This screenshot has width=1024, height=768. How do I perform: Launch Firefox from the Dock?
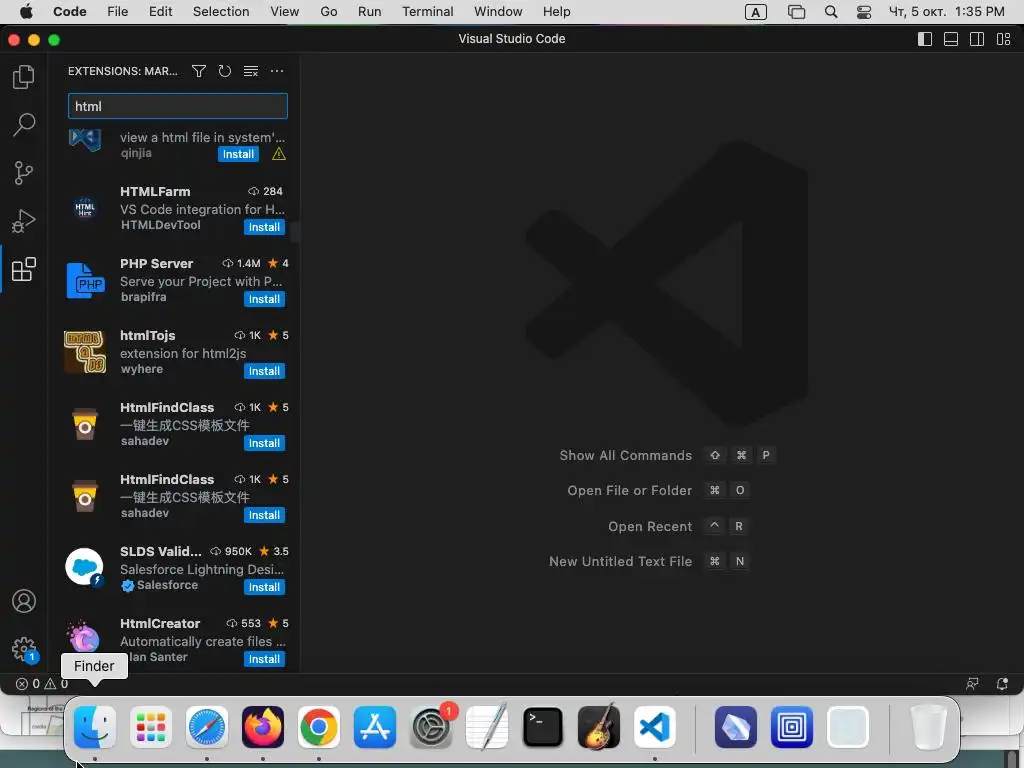pyautogui.click(x=263, y=727)
